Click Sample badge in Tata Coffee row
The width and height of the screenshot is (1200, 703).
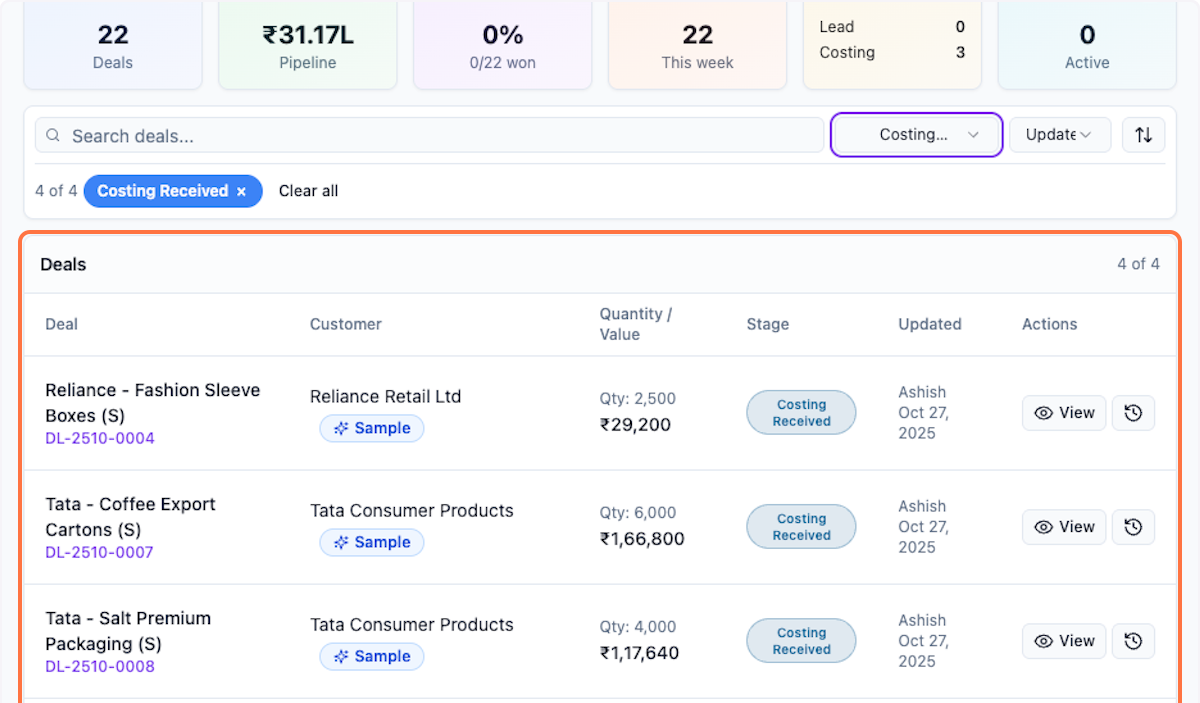372,542
